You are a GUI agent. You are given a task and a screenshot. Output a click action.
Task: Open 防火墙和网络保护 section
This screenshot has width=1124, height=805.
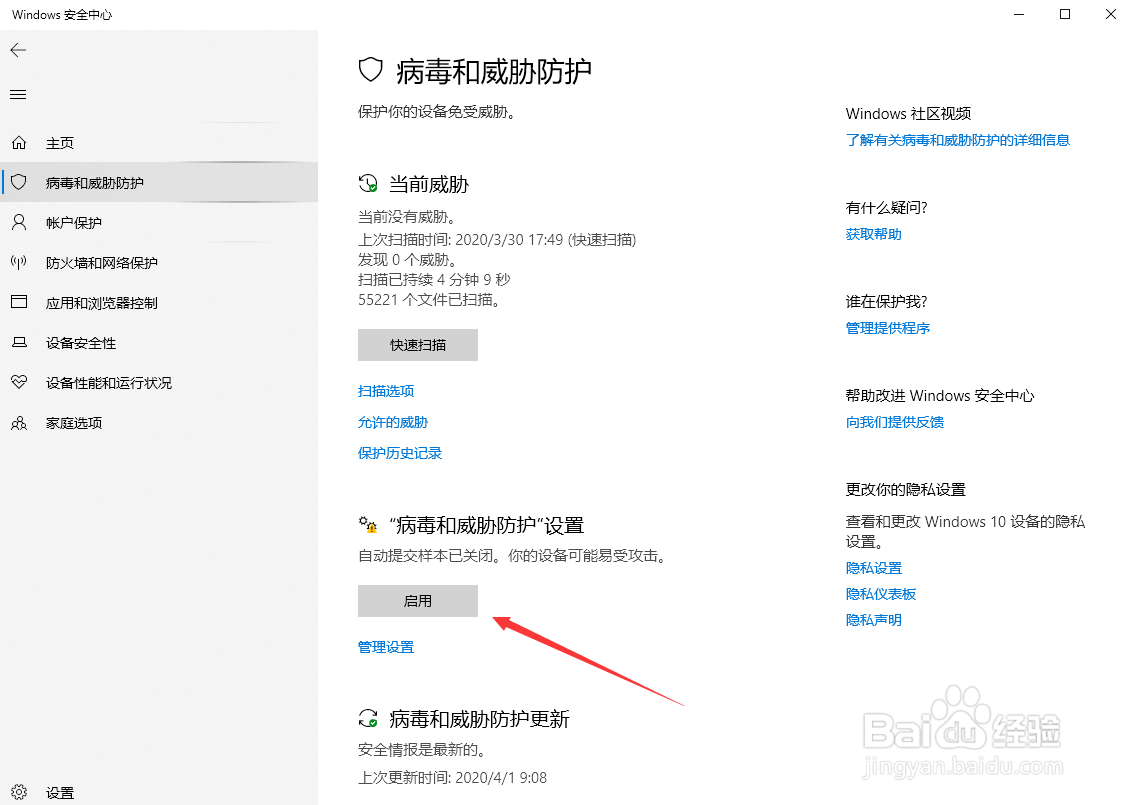pyautogui.click(x=159, y=263)
